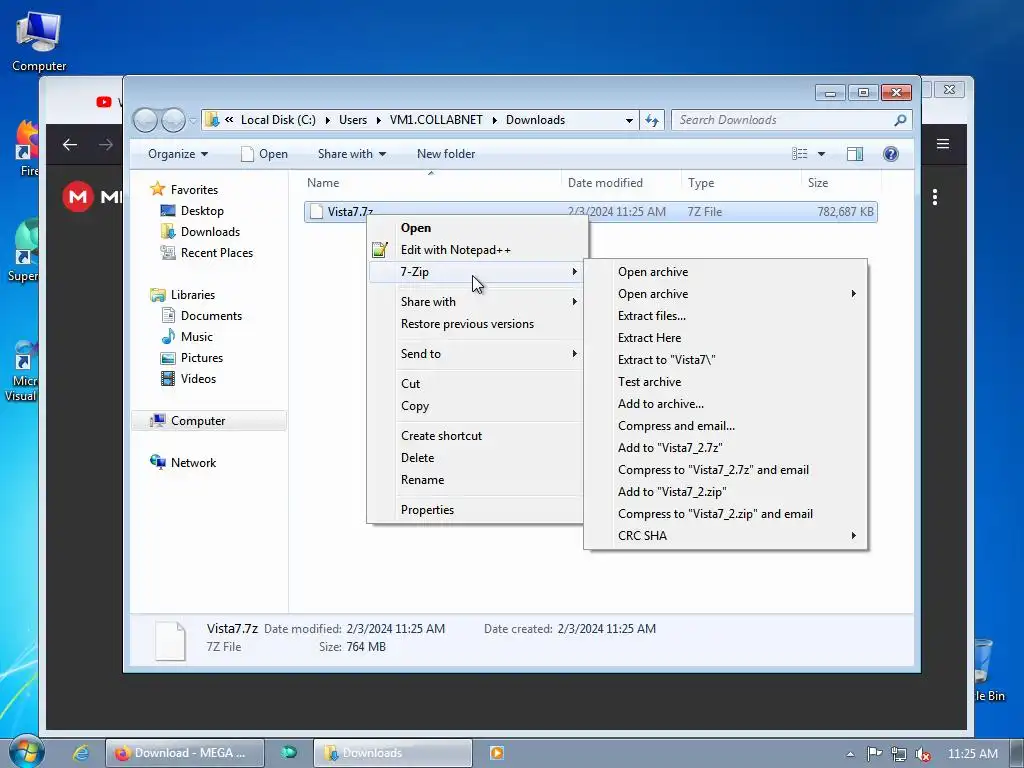The image size is (1024, 768).
Task: Open Explorer help question mark icon
Action: tap(891, 154)
